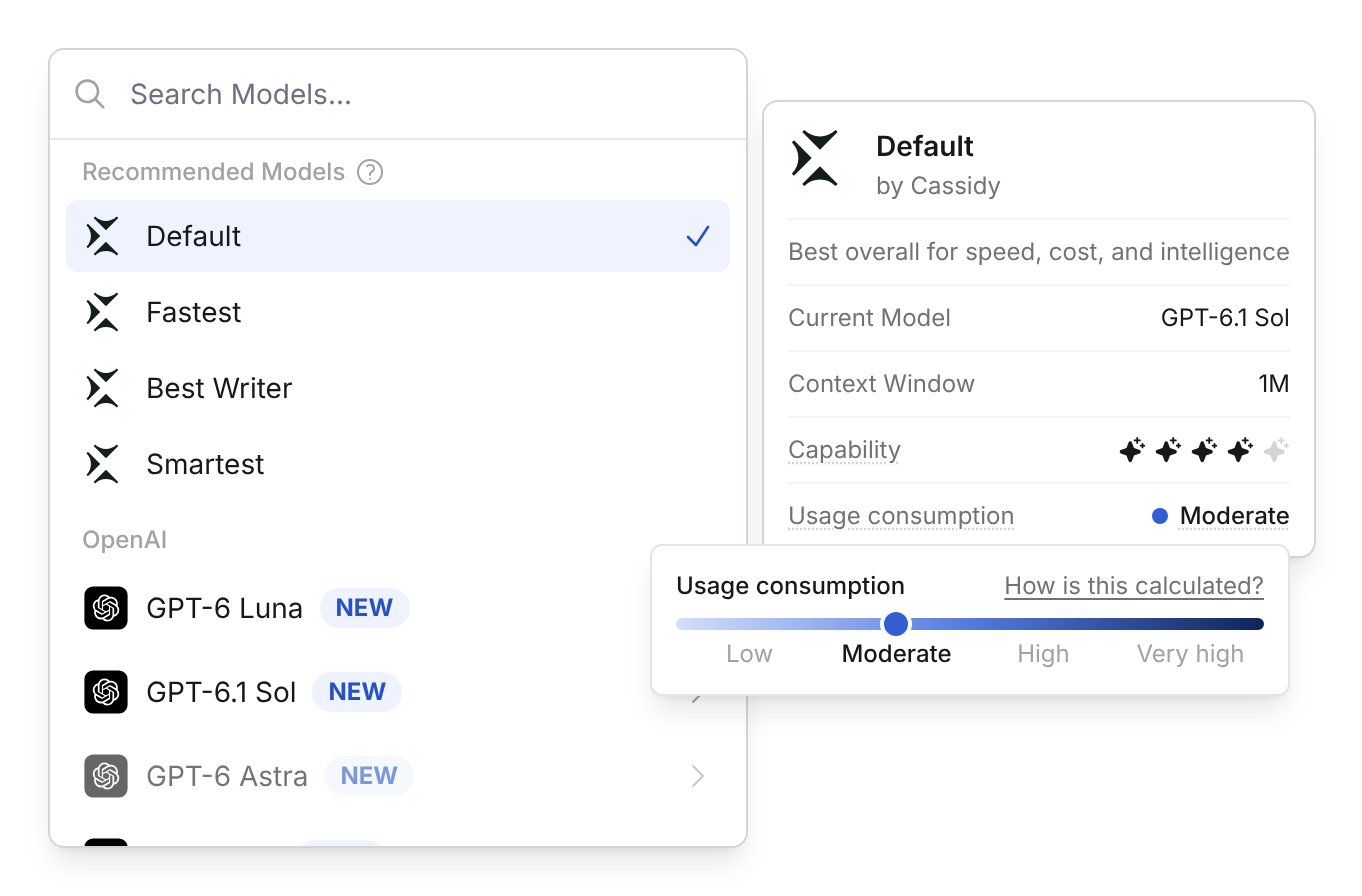Image resolution: width=1362 pixels, height=896 pixels.
Task: Click the NEW badge next to GPT-6 Luna
Action: point(364,608)
